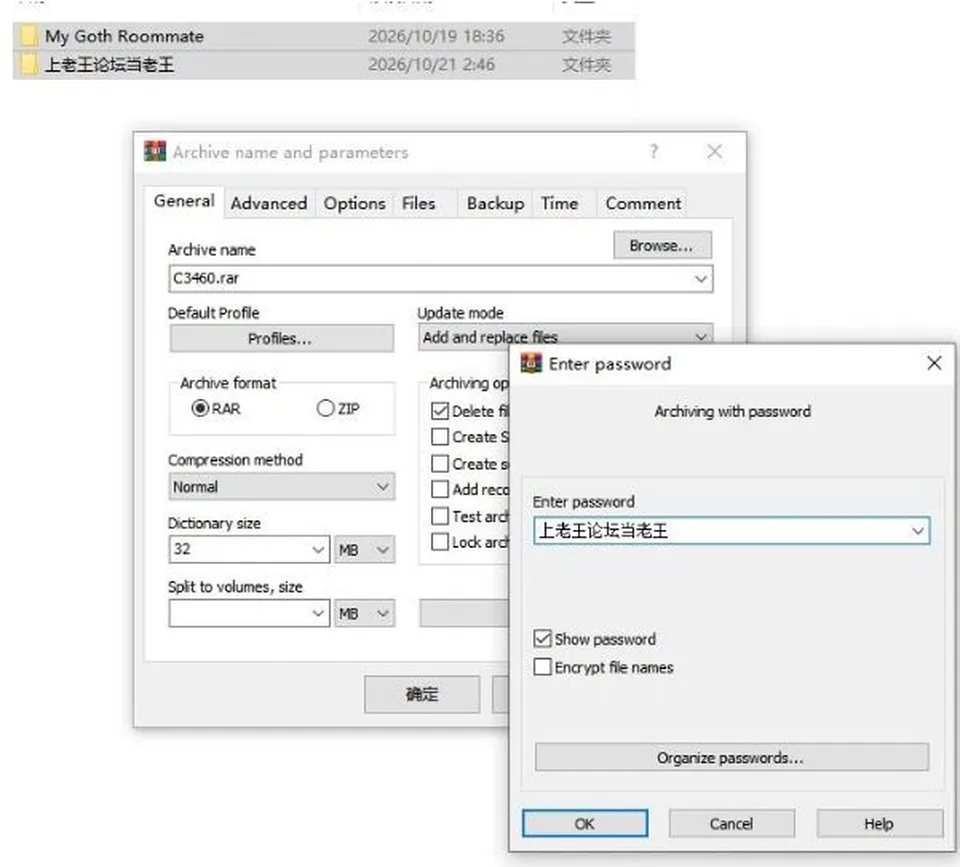Image resolution: width=960 pixels, height=867 pixels.
Task: Uncheck the Delete files after archiving option
Action: tap(440, 410)
